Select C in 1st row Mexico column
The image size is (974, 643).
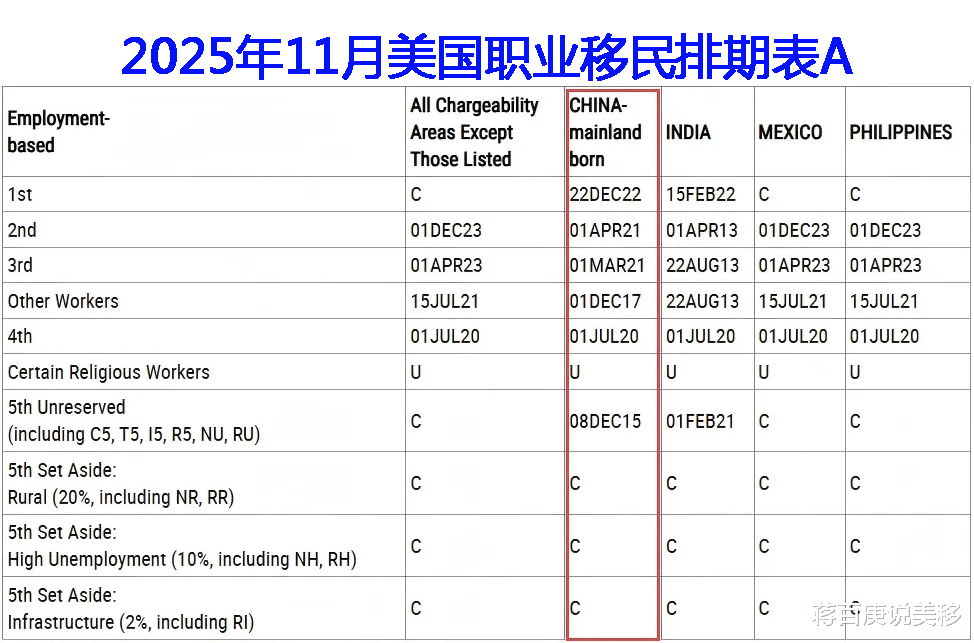pyautogui.click(x=764, y=194)
